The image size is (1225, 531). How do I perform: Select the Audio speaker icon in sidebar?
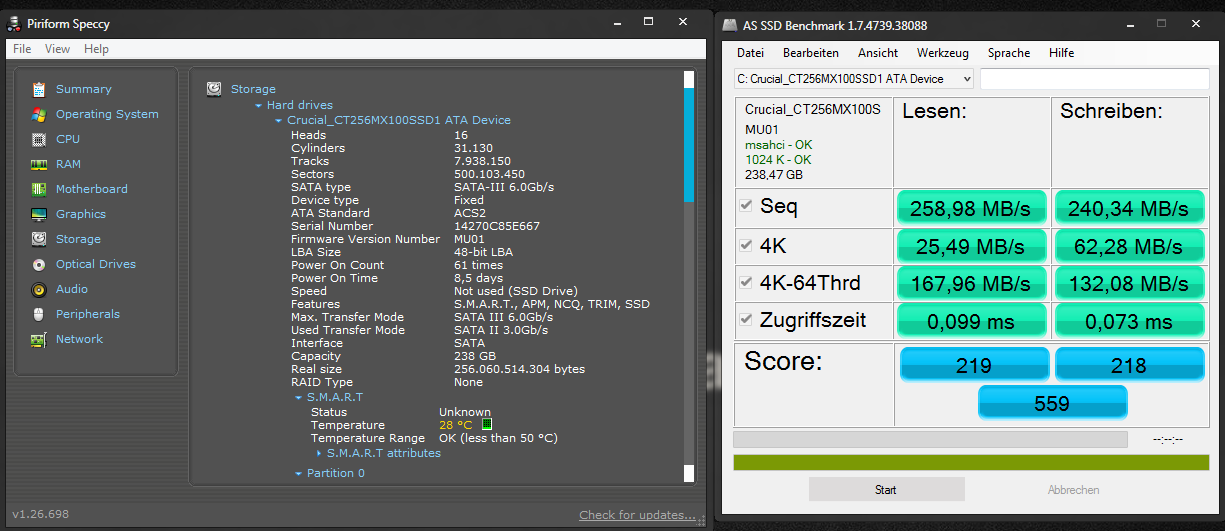[x=39, y=289]
